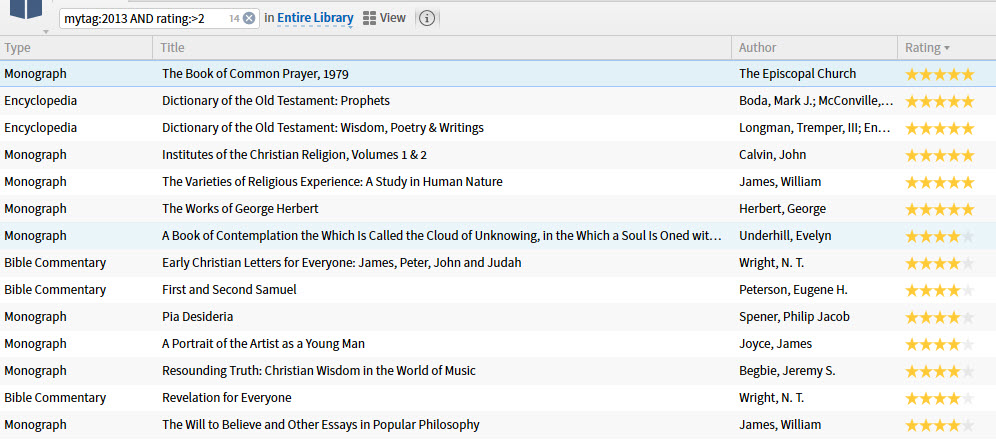Select Dictionary of the Old Testament: Wisdom, Poetry & Writings
The image size is (996, 444).
(323, 128)
